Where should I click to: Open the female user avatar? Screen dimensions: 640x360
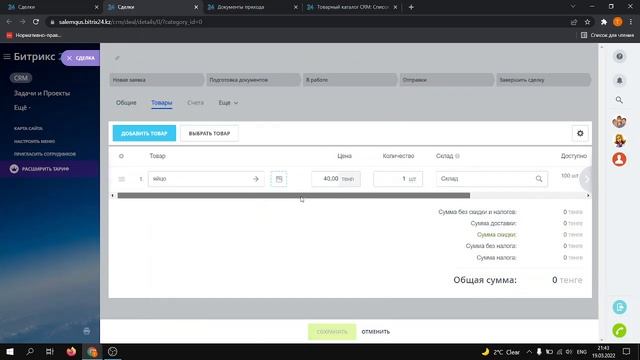[619, 140]
